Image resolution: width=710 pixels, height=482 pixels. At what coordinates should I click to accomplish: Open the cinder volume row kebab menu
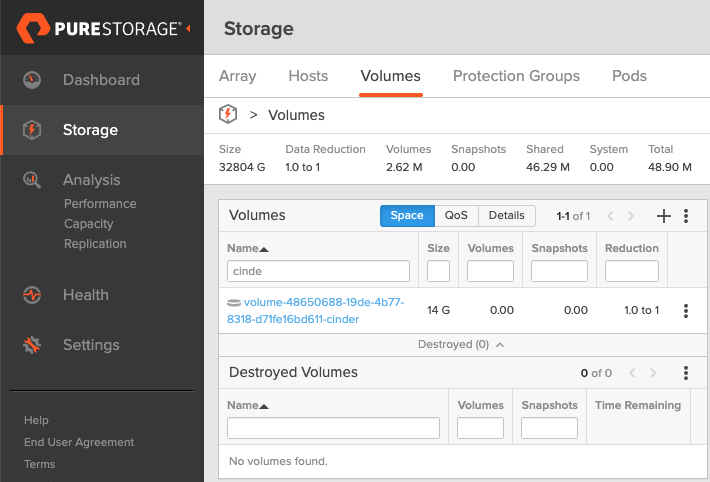(x=686, y=311)
